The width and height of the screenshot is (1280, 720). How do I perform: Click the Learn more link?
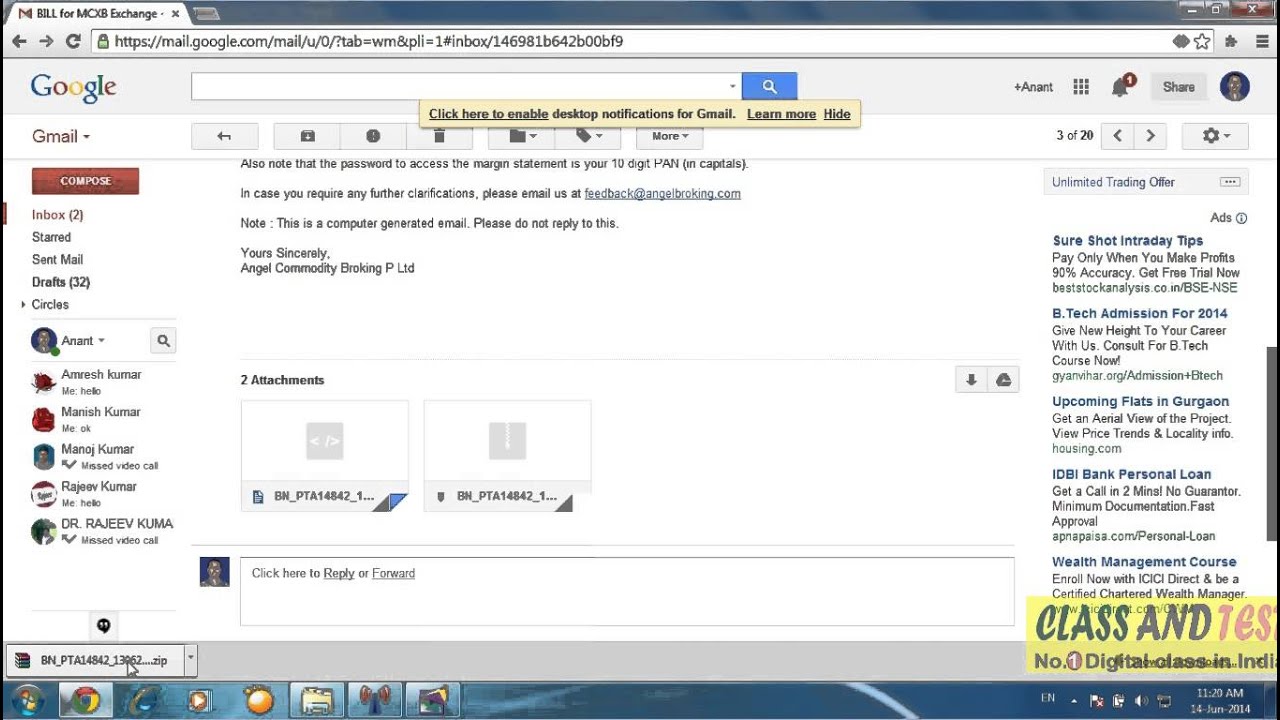click(x=781, y=114)
